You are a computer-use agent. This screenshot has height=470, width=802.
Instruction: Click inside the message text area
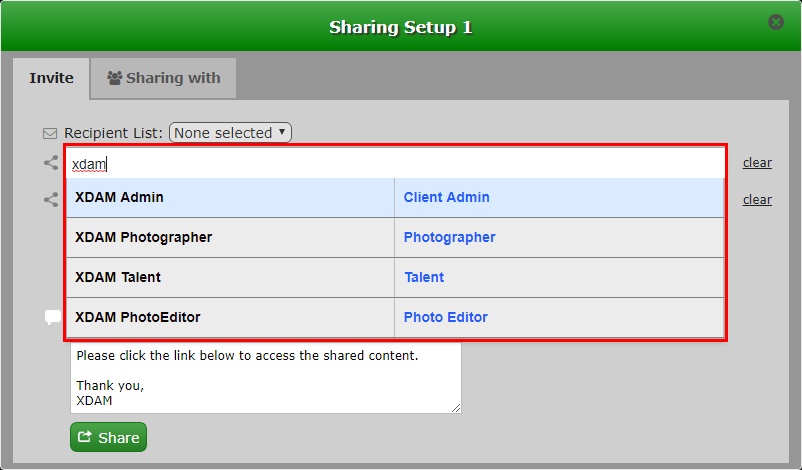pyautogui.click(x=265, y=378)
